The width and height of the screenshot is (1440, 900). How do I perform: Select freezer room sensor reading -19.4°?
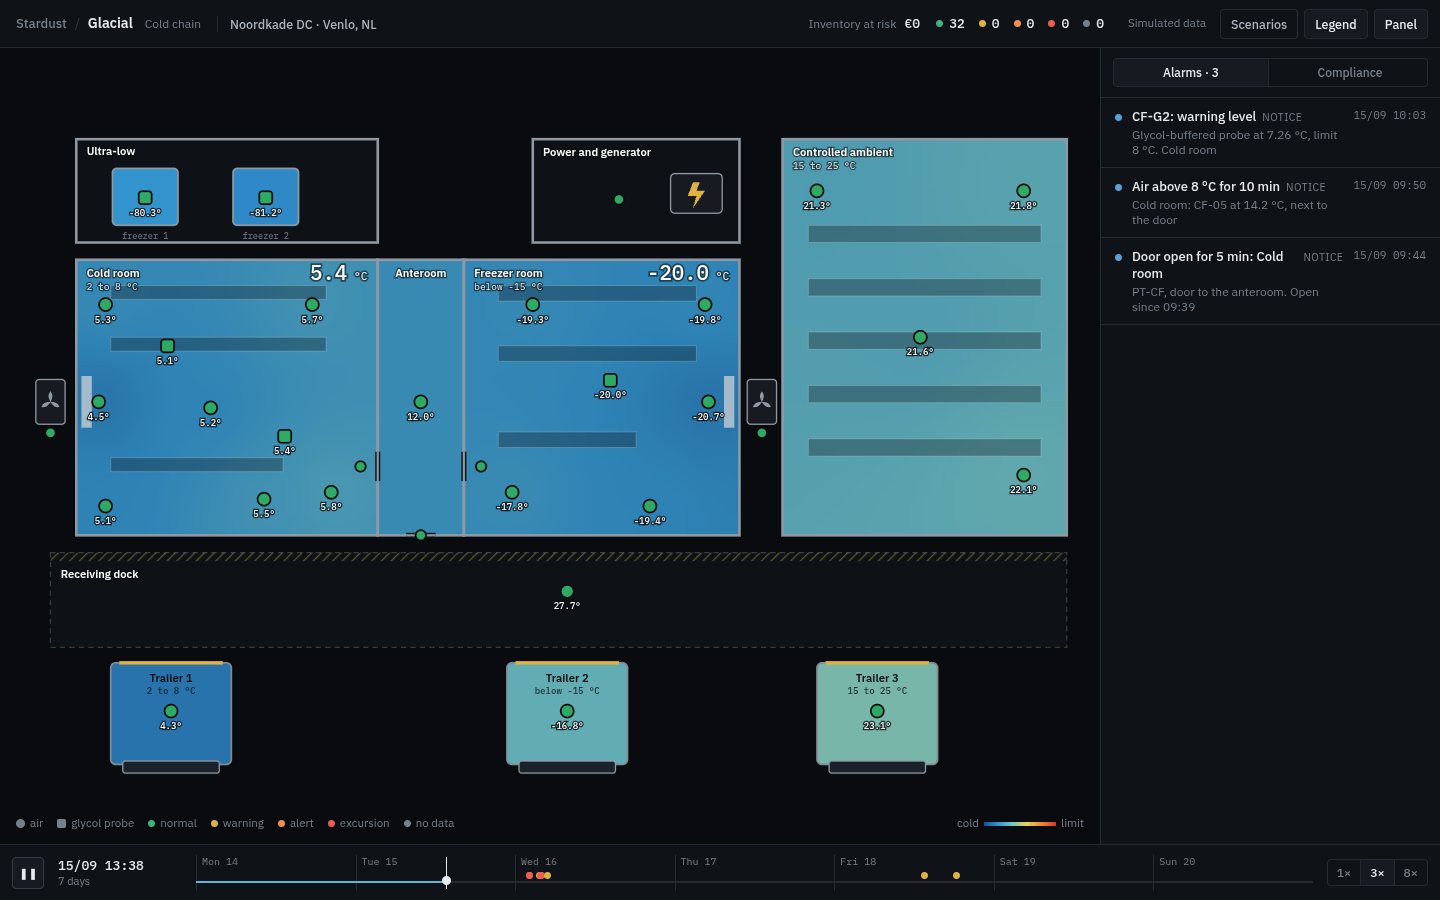pos(650,506)
